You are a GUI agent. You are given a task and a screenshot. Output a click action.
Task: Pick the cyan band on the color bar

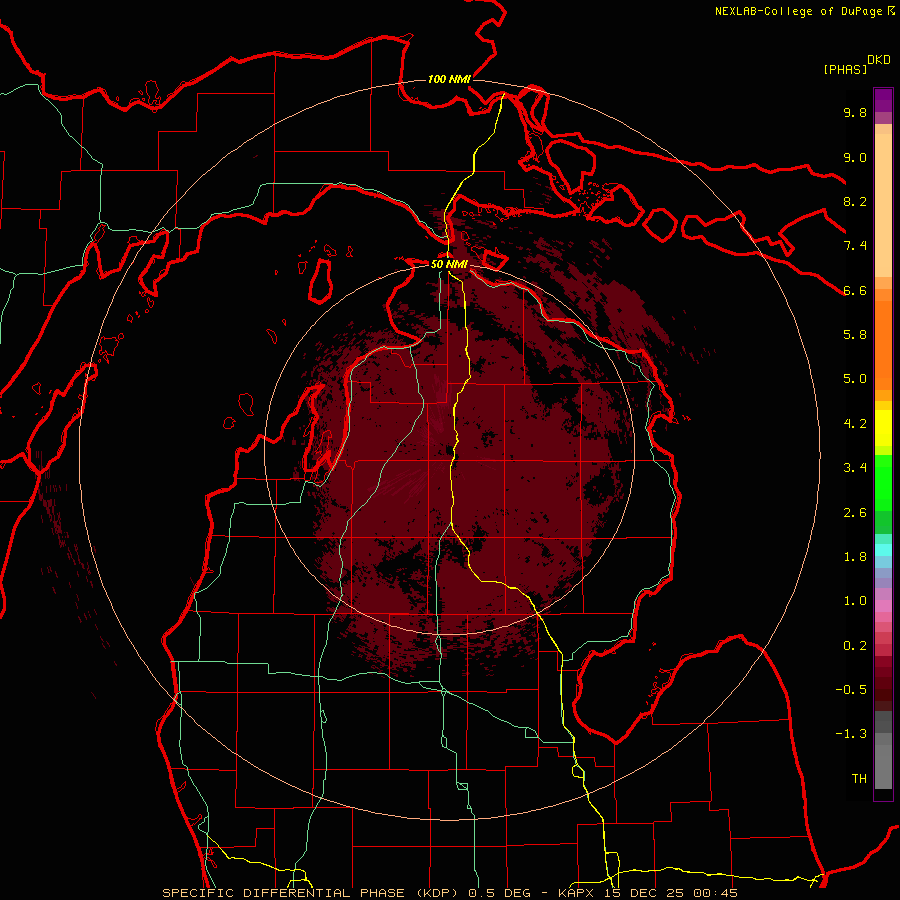883,550
